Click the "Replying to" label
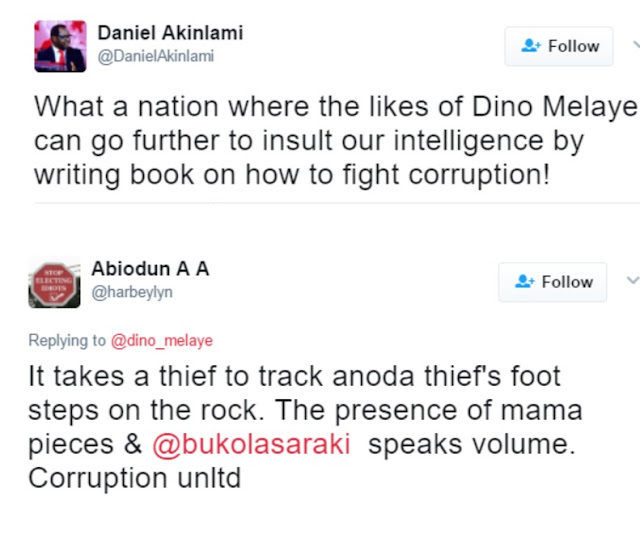640x539 pixels. (x=66, y=340)
